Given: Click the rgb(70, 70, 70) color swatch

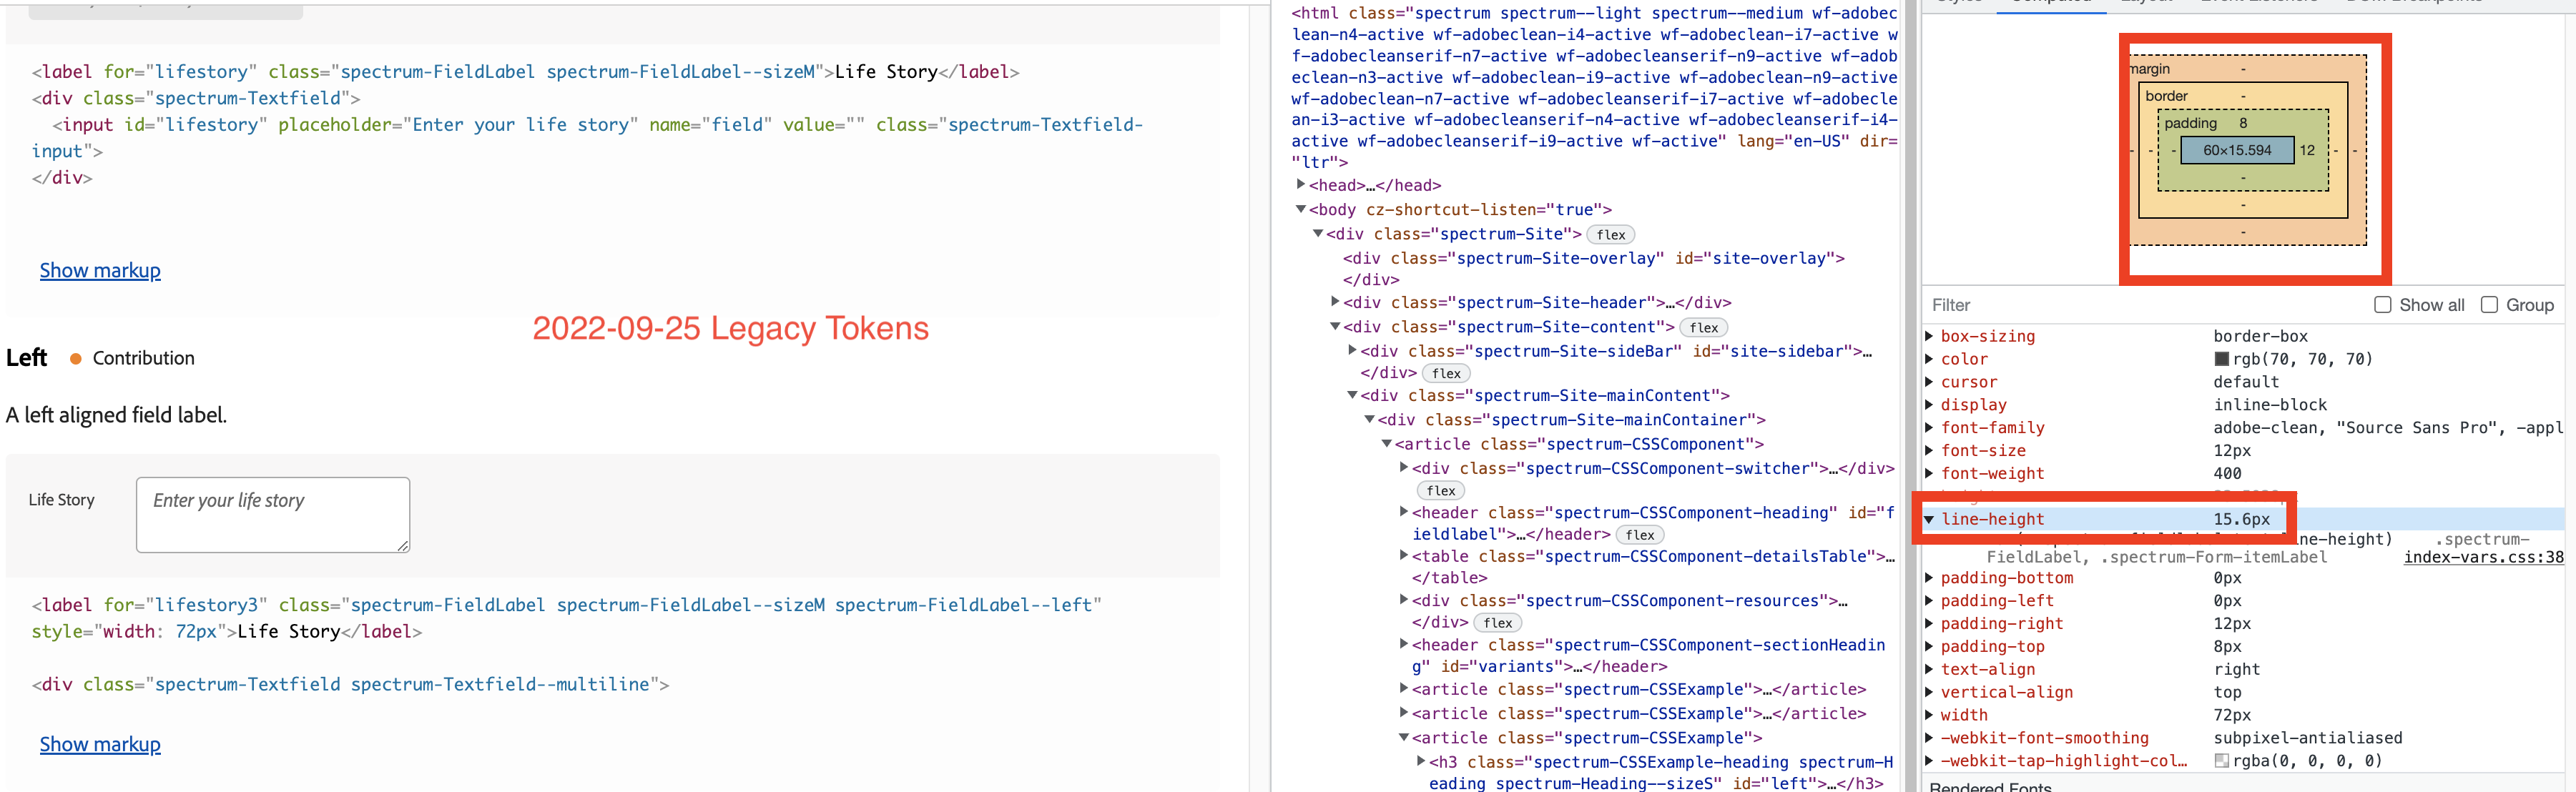Looking at the screenshot, I should [x=2221, y=359].
